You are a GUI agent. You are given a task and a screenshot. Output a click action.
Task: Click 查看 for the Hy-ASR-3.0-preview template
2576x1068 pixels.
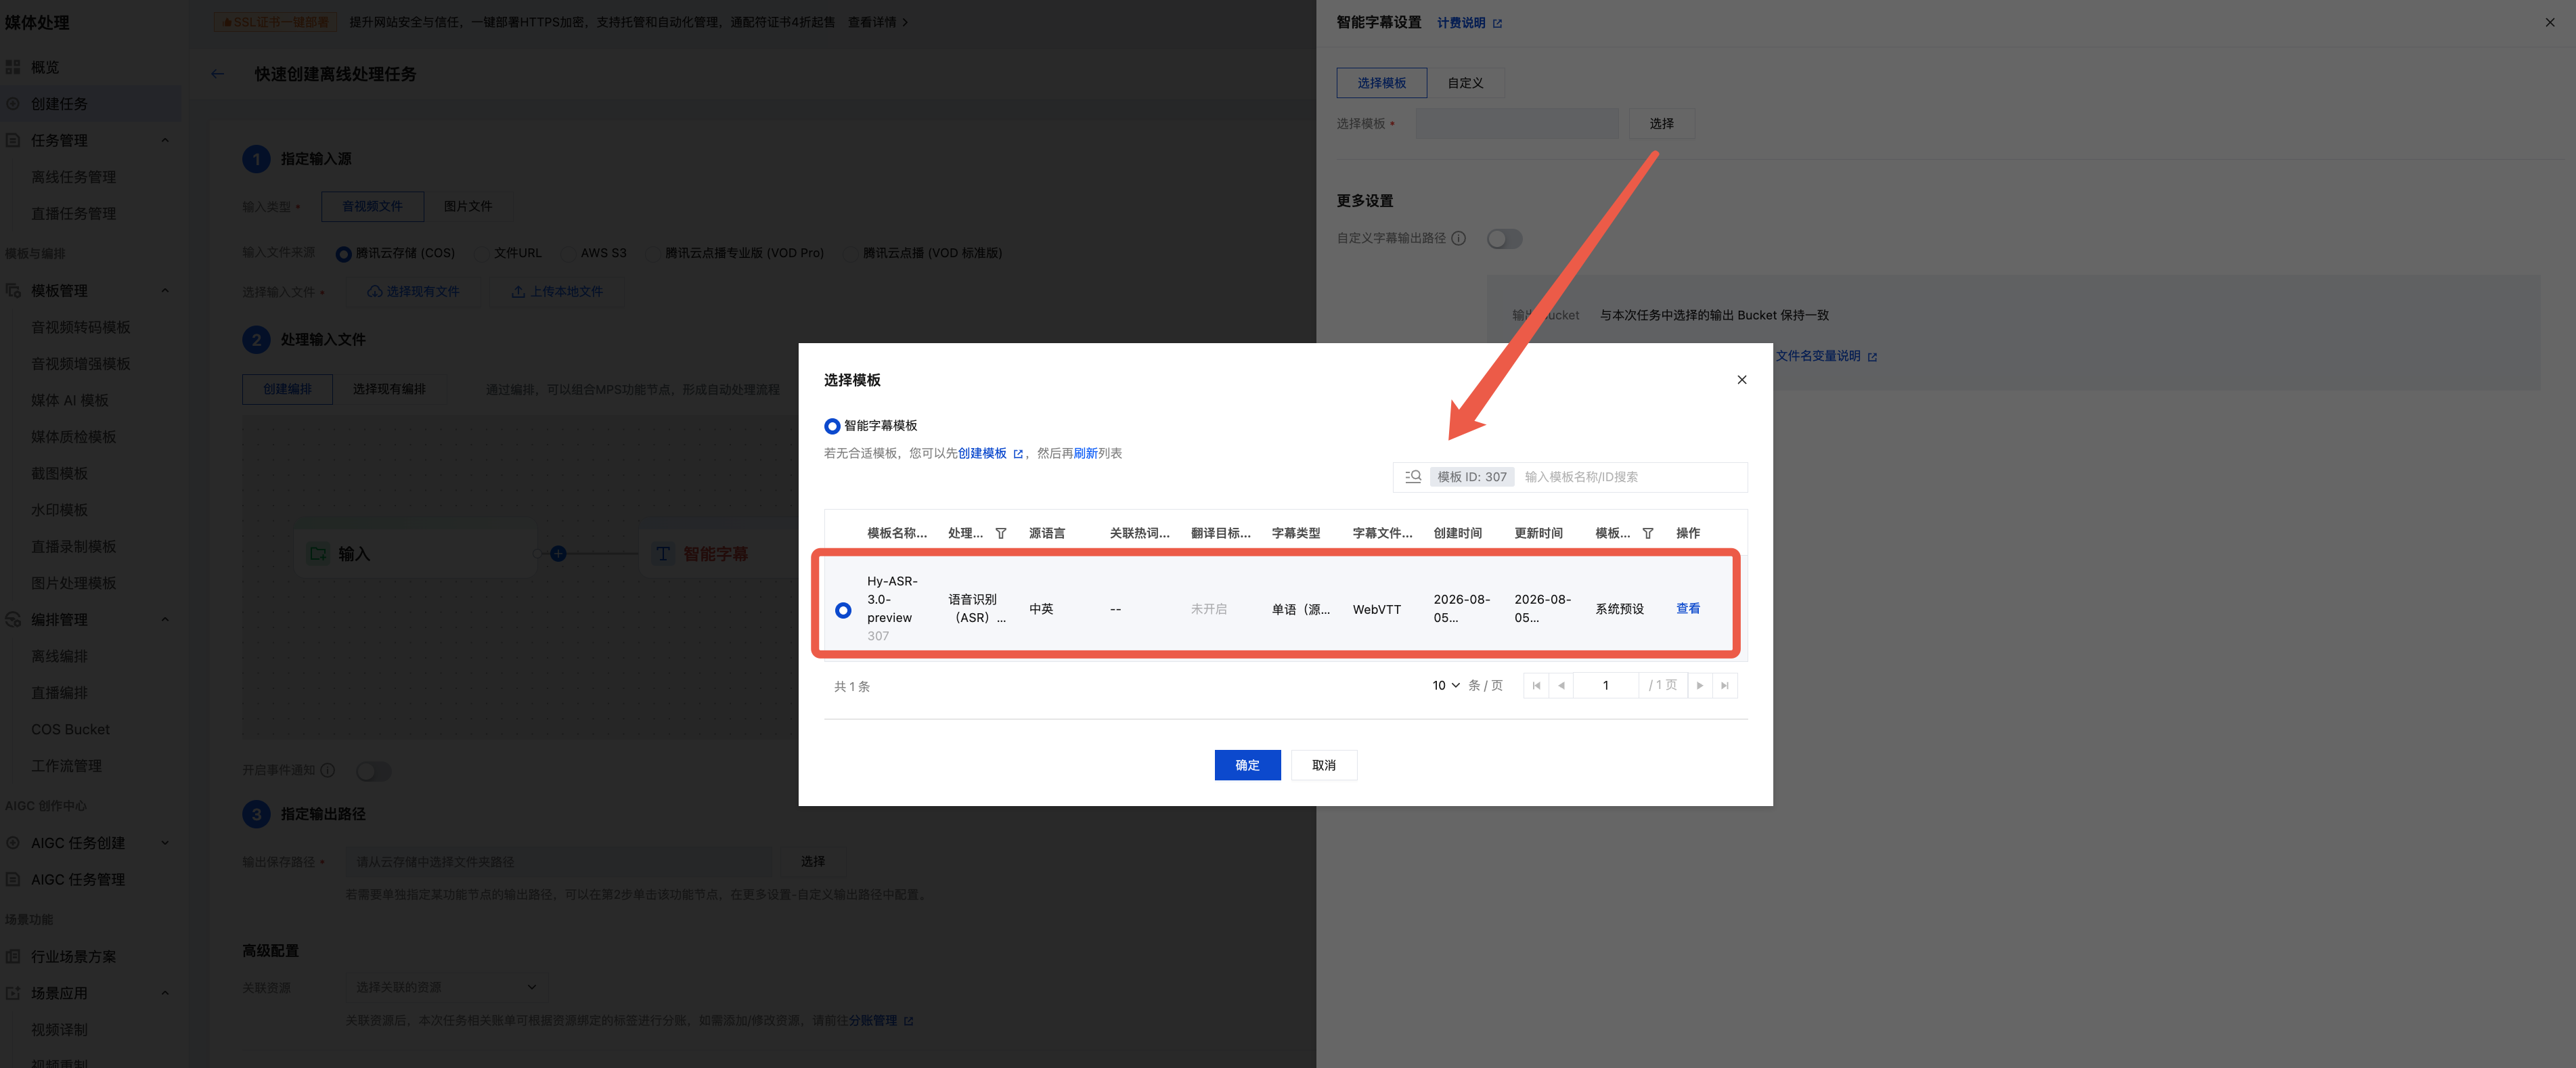(1688, 609)
